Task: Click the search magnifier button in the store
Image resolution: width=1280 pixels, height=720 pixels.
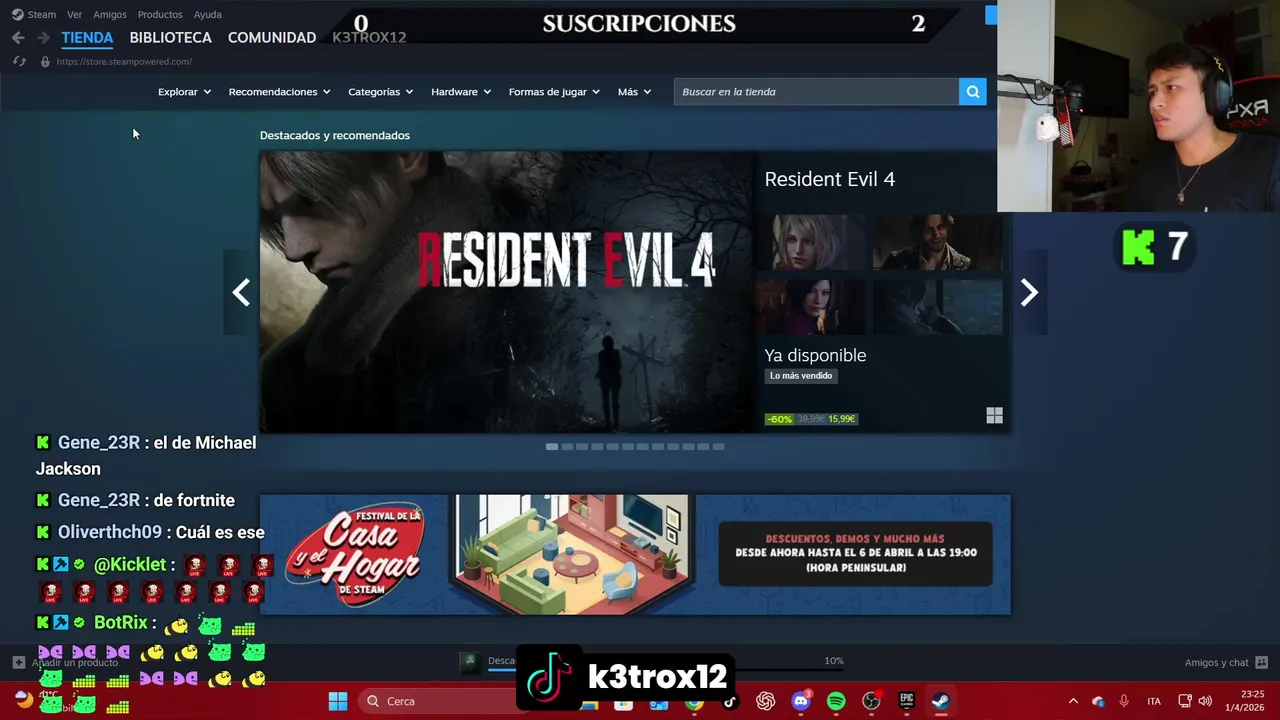Action: [972, 92]
